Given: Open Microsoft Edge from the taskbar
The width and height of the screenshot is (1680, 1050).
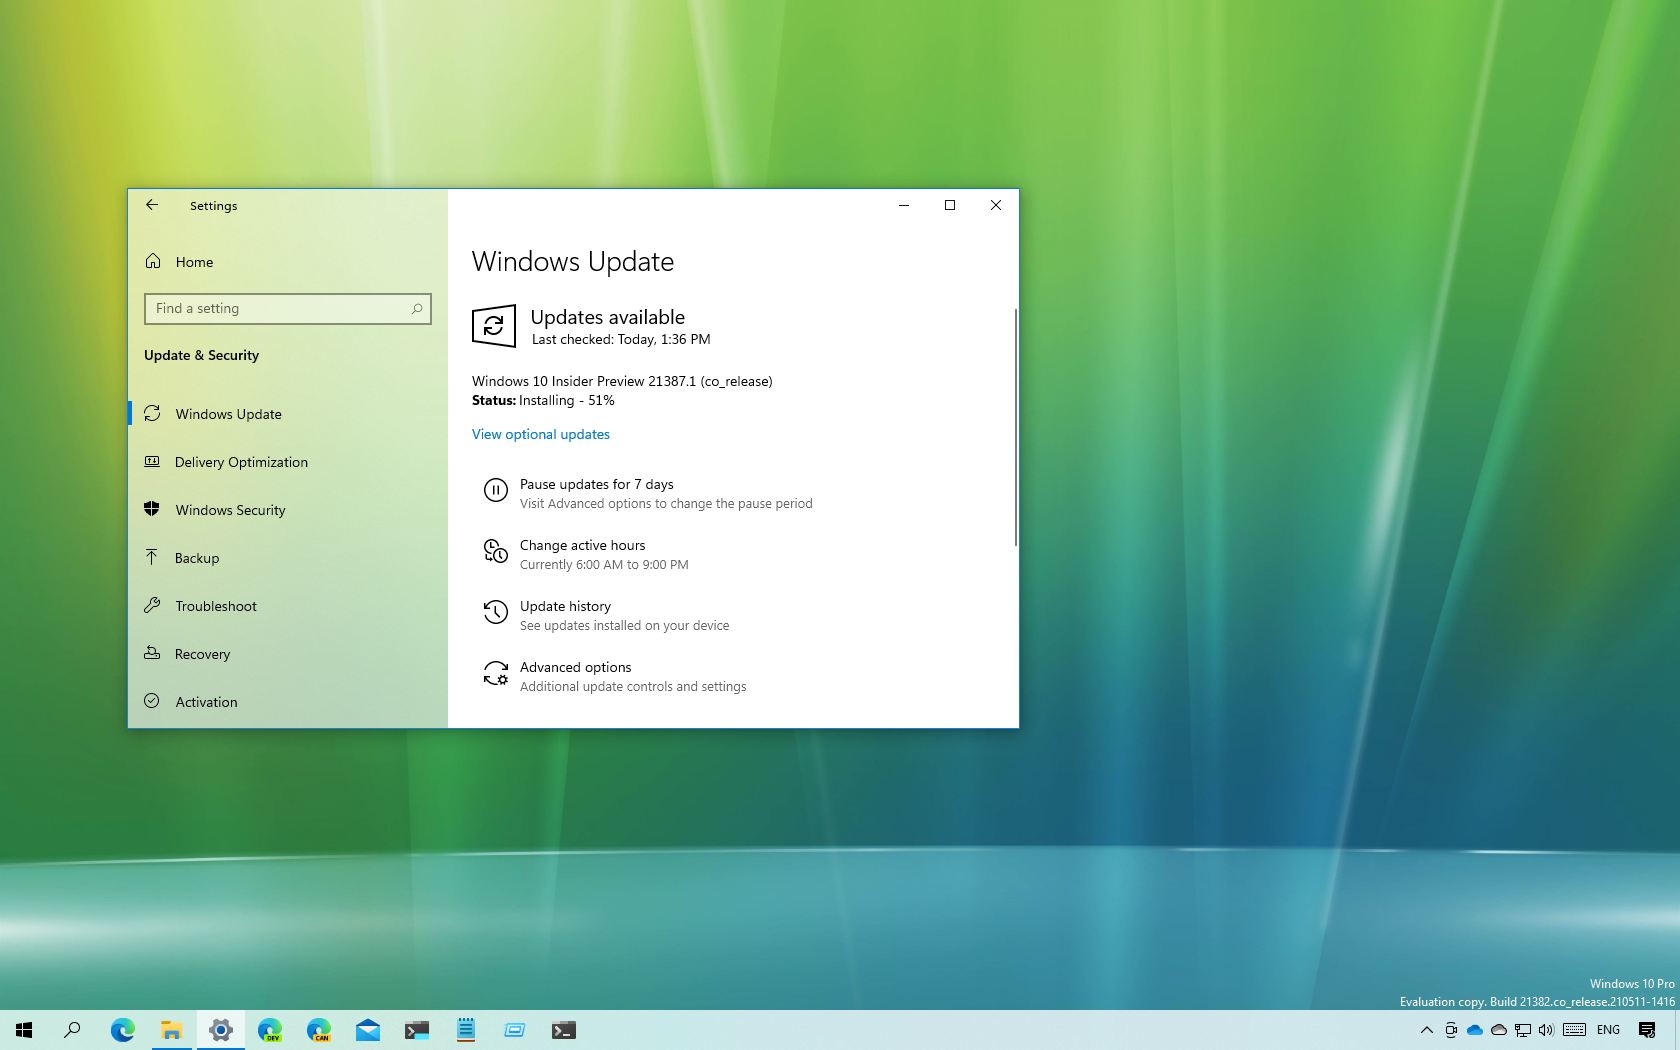Looking at the screenshot, I should coord(122,1030).
